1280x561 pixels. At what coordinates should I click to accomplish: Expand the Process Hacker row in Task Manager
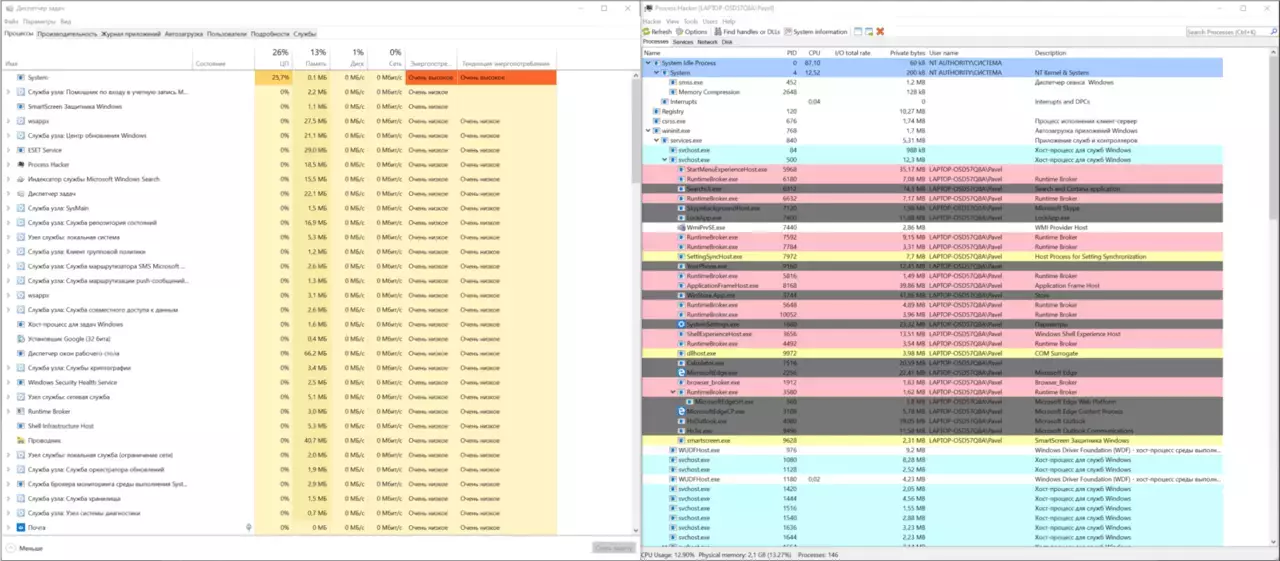click(8, 164)
